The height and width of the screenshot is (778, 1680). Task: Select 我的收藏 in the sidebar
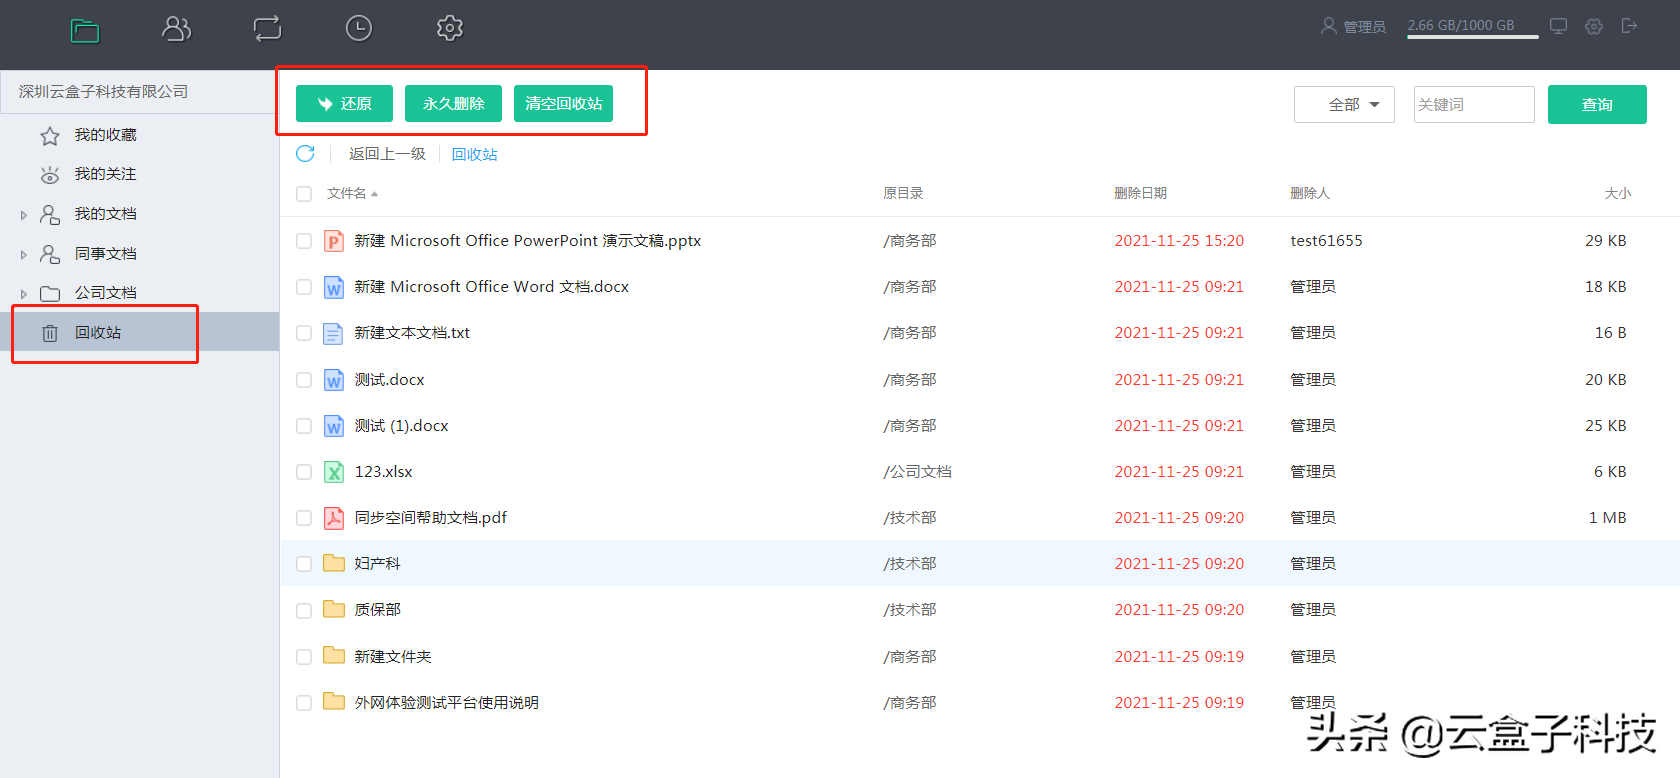tap(105, 135)
